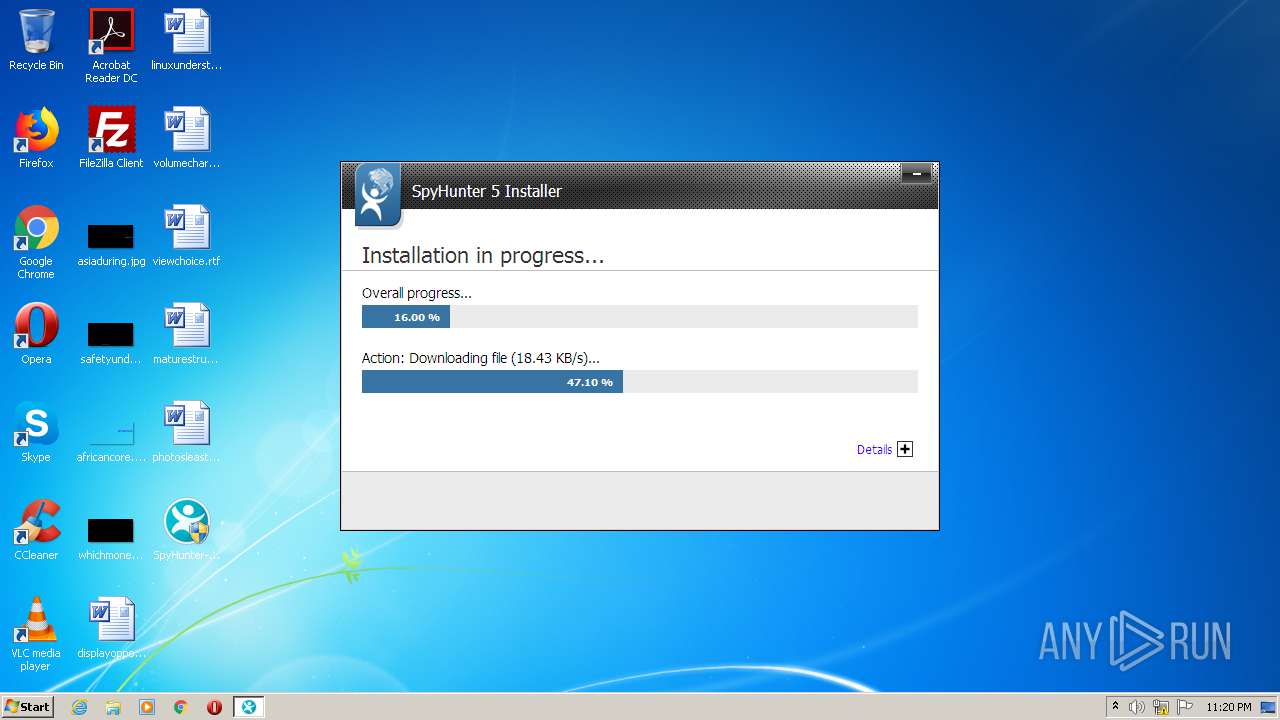
Task: Launch Skype from the desktop
Action: pos(36,432)
